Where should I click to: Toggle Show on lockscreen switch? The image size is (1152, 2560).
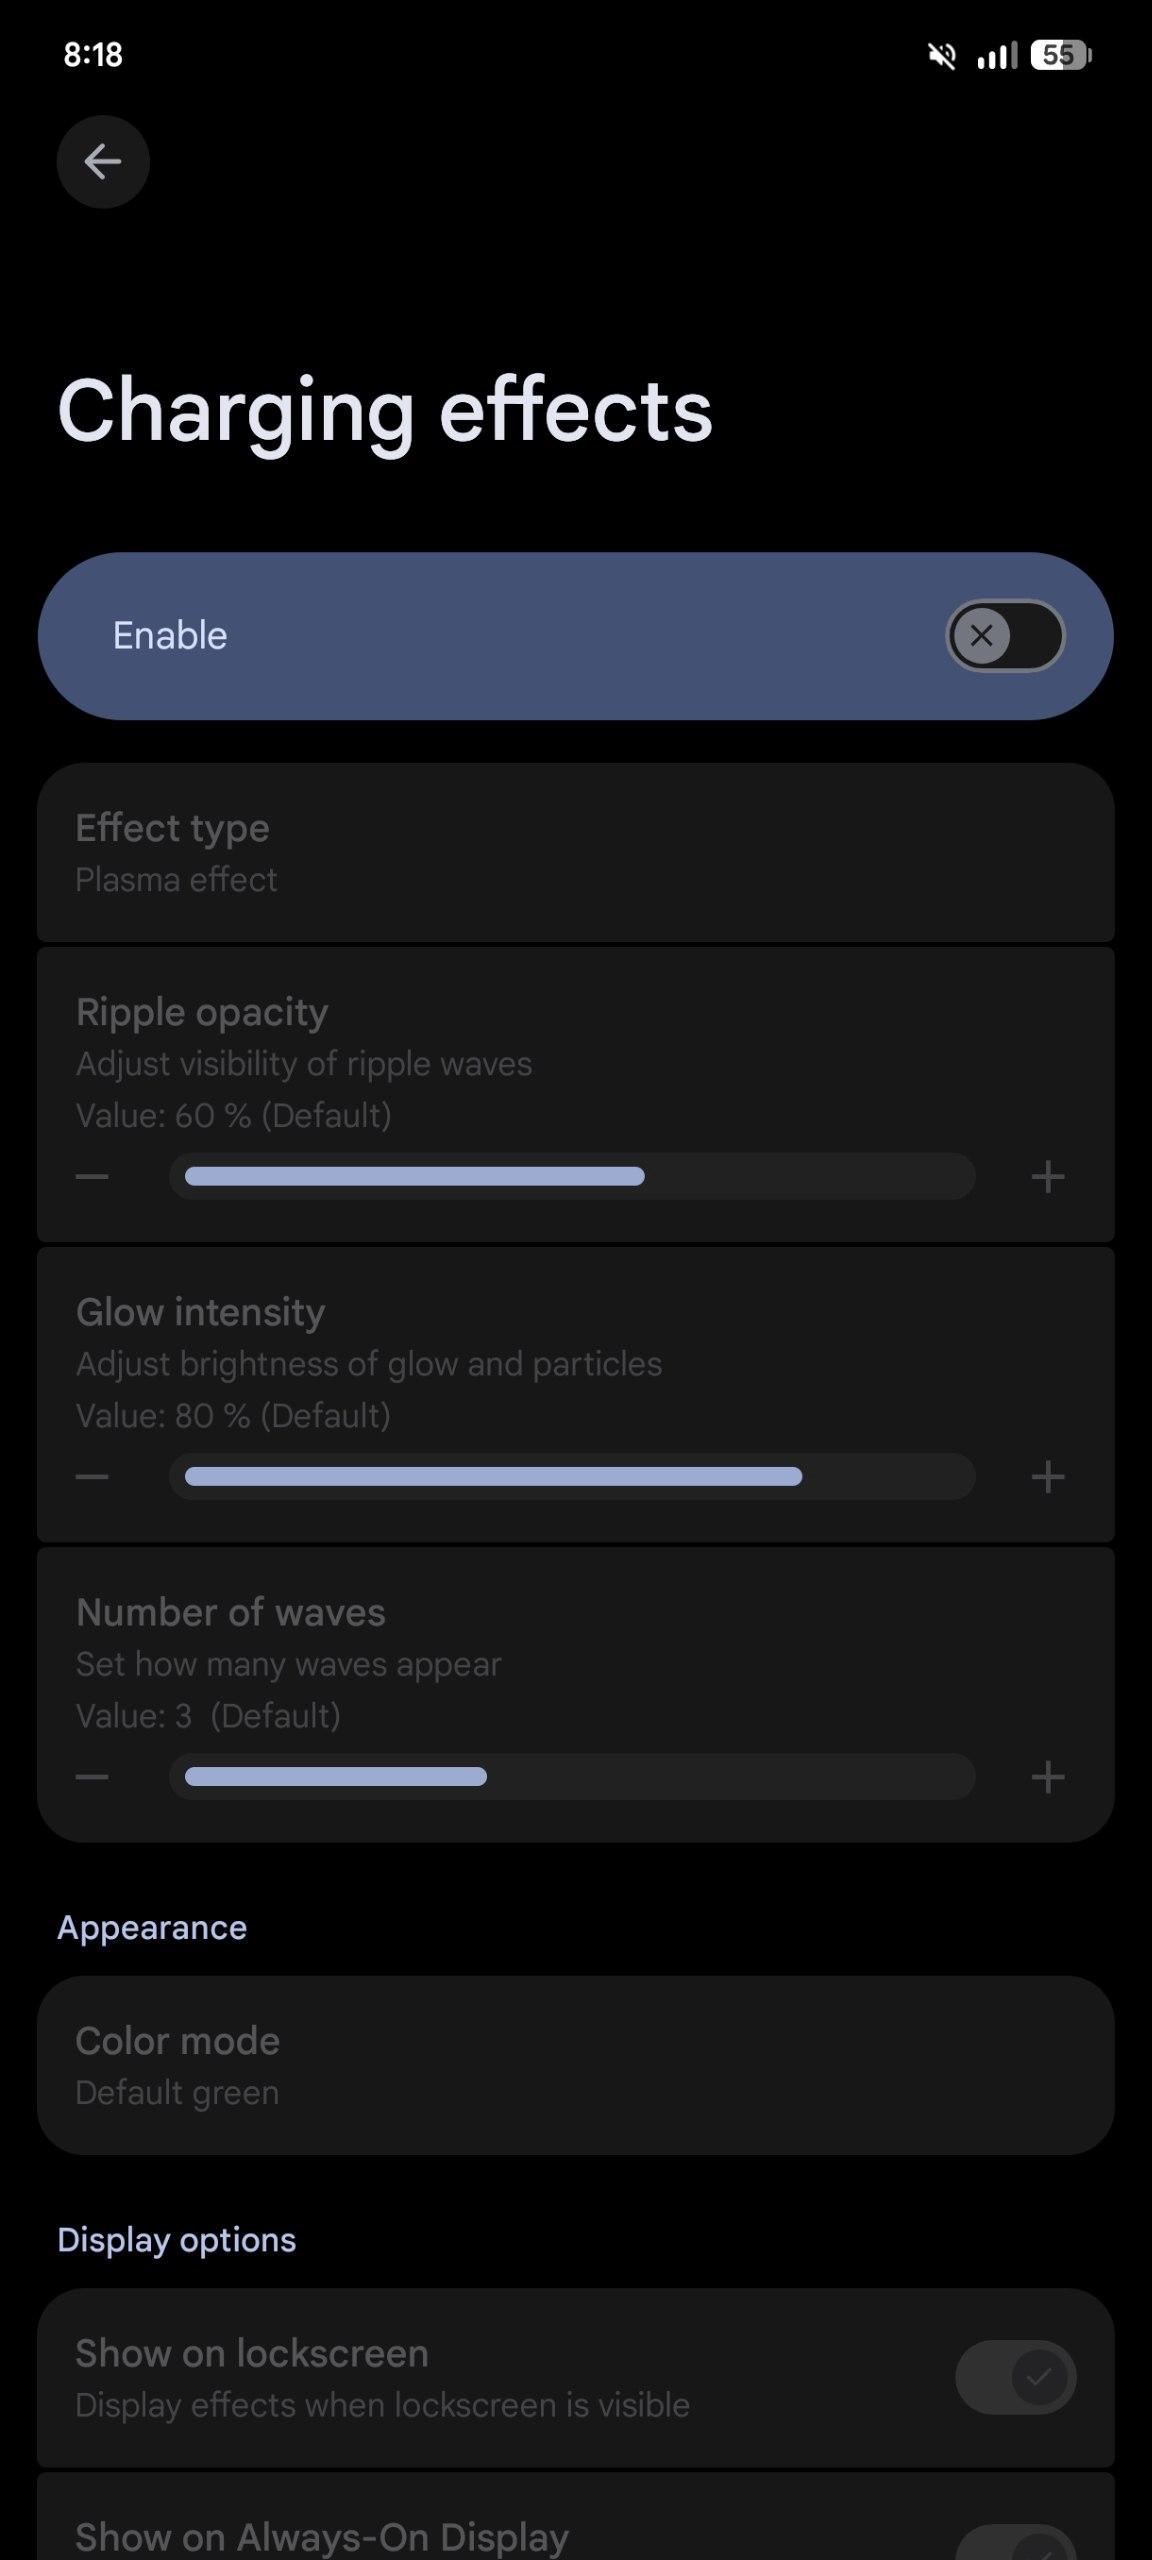coord(1015,2377)
